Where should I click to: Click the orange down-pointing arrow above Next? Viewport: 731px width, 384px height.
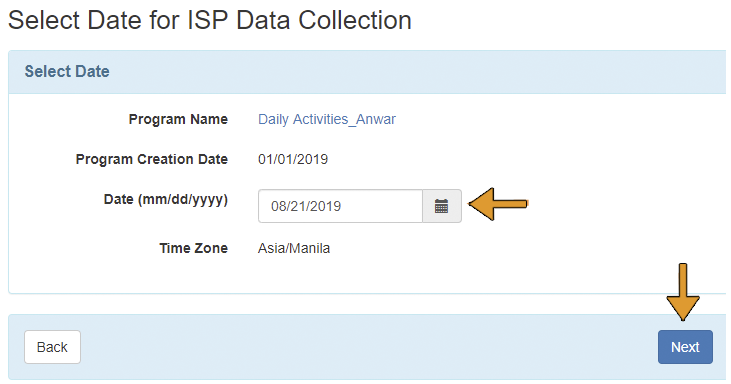pos(683,292)
